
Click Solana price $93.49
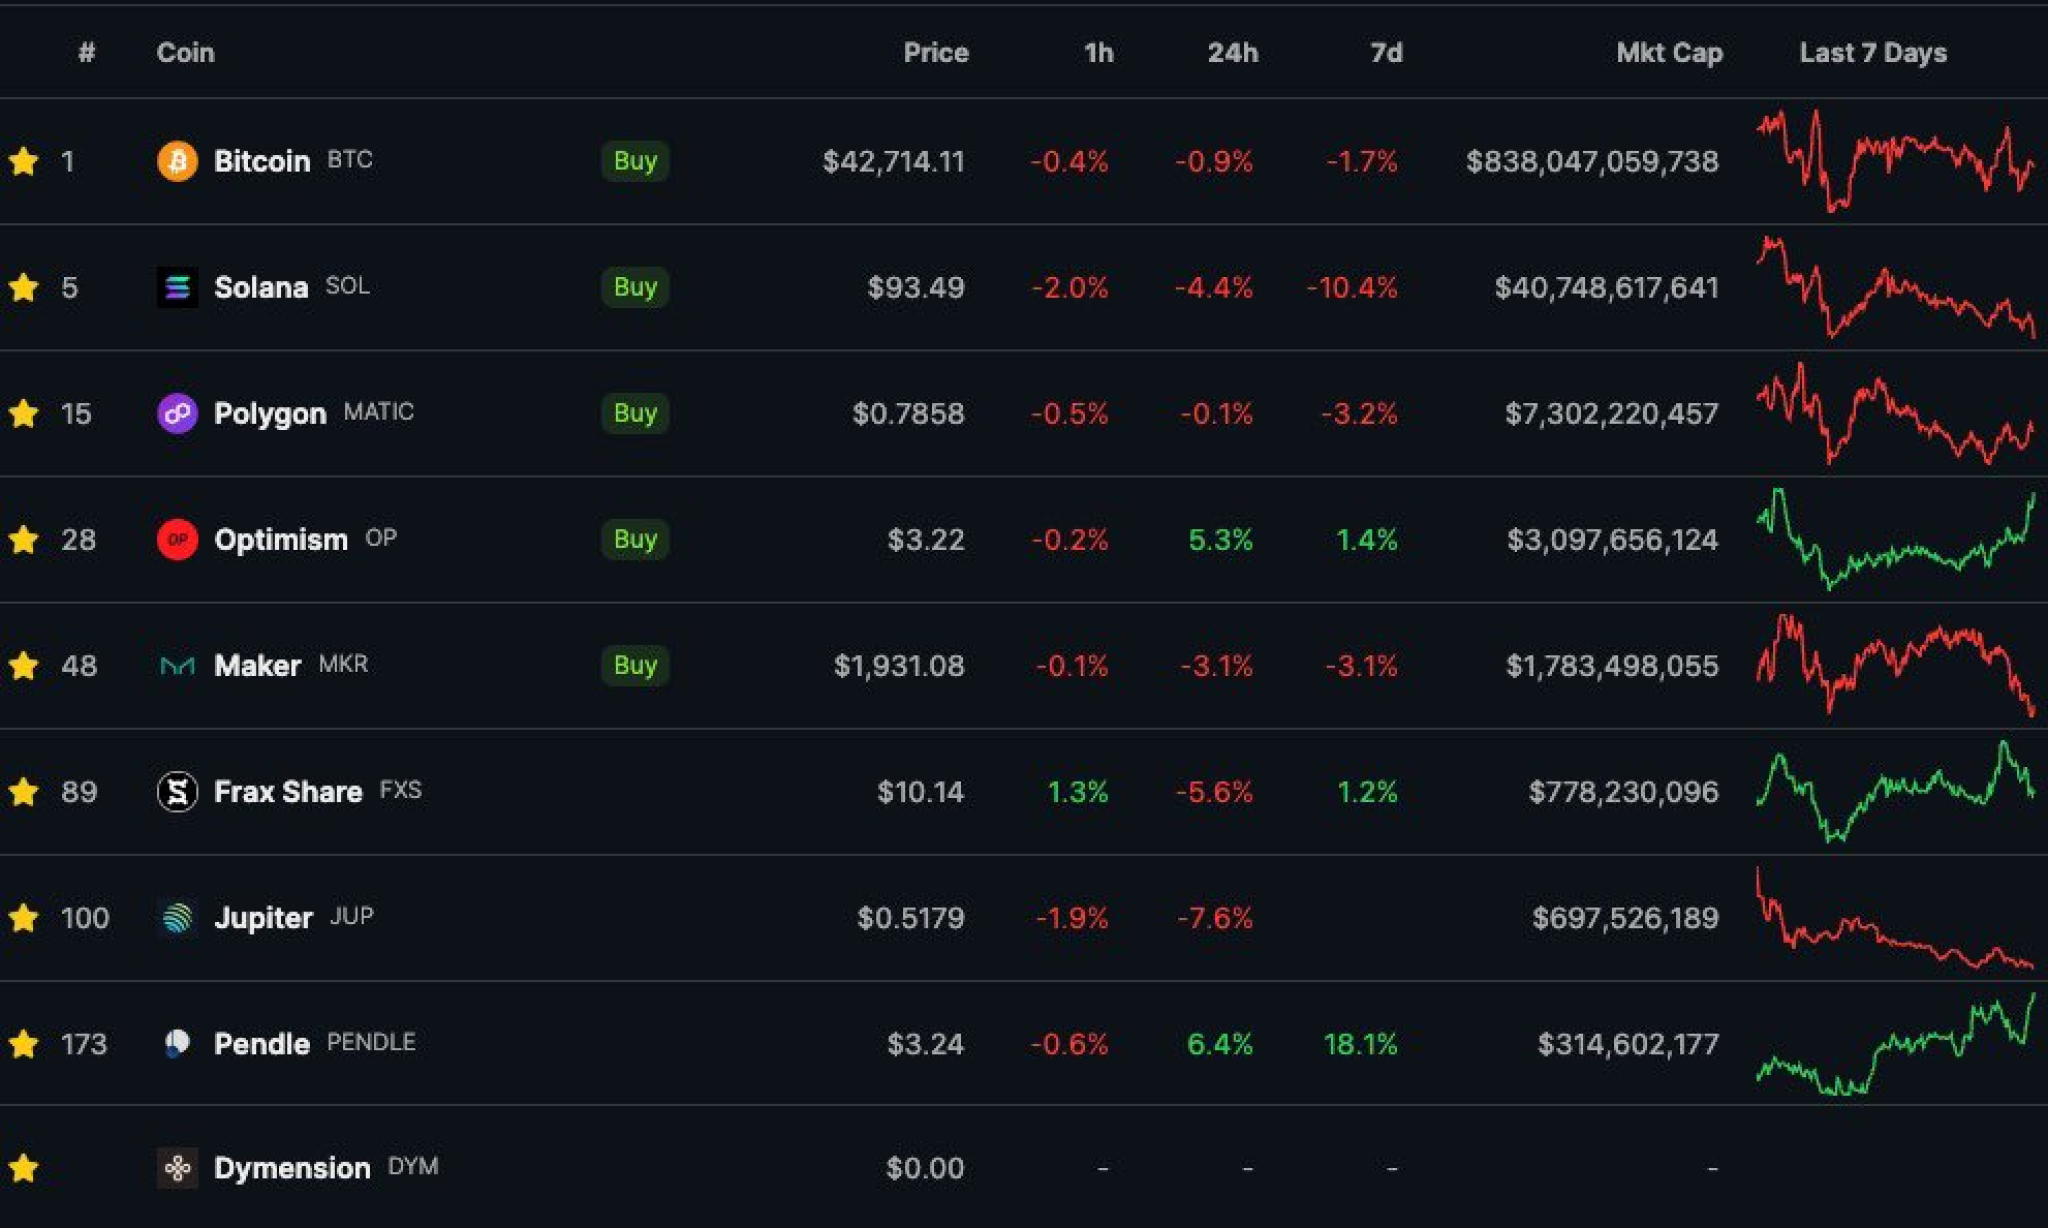coord(916,287)
